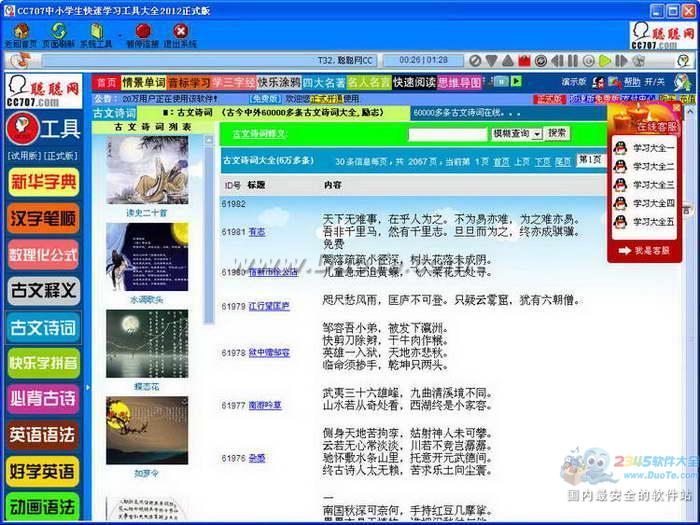Collapse sidebar with small arrow handle
The height and width of the screenshot is (525, 700).
[88, 387]
